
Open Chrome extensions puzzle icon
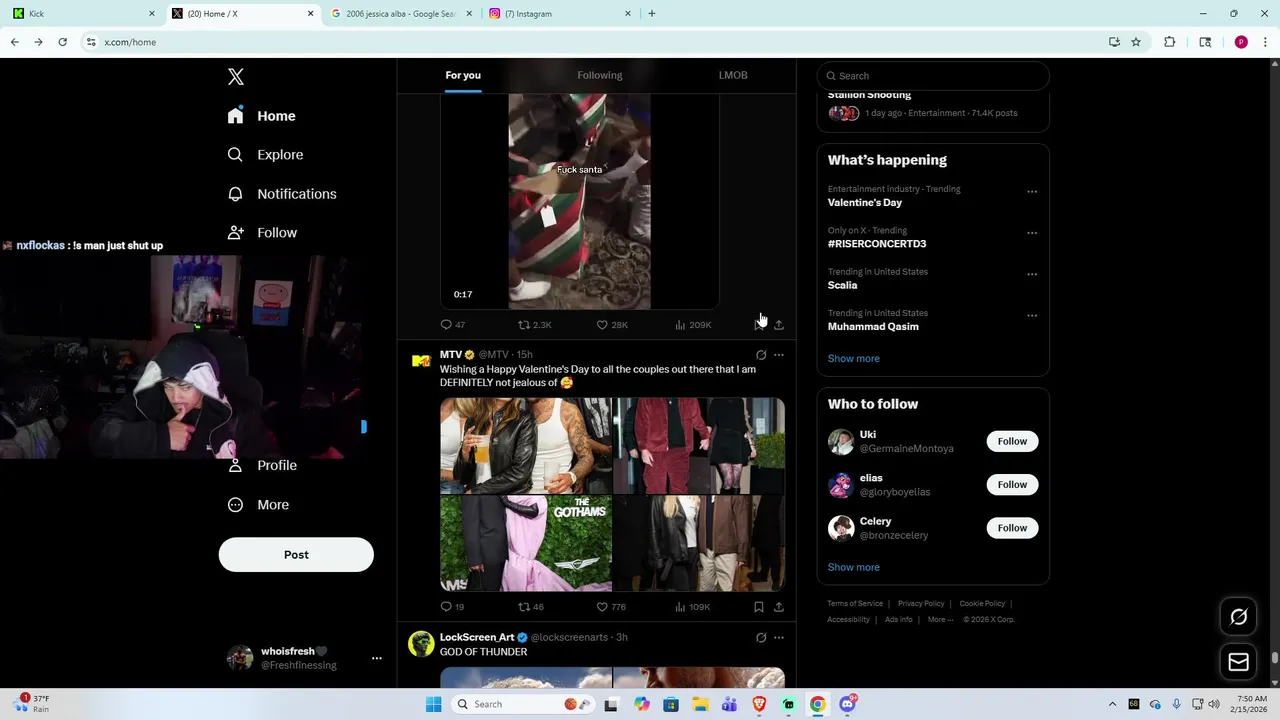[1169, 42]
